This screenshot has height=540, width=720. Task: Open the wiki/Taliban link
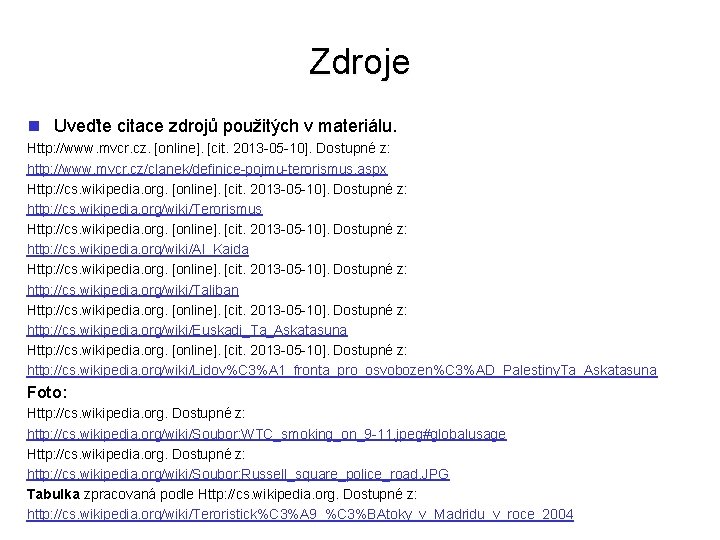click(133, 290)
